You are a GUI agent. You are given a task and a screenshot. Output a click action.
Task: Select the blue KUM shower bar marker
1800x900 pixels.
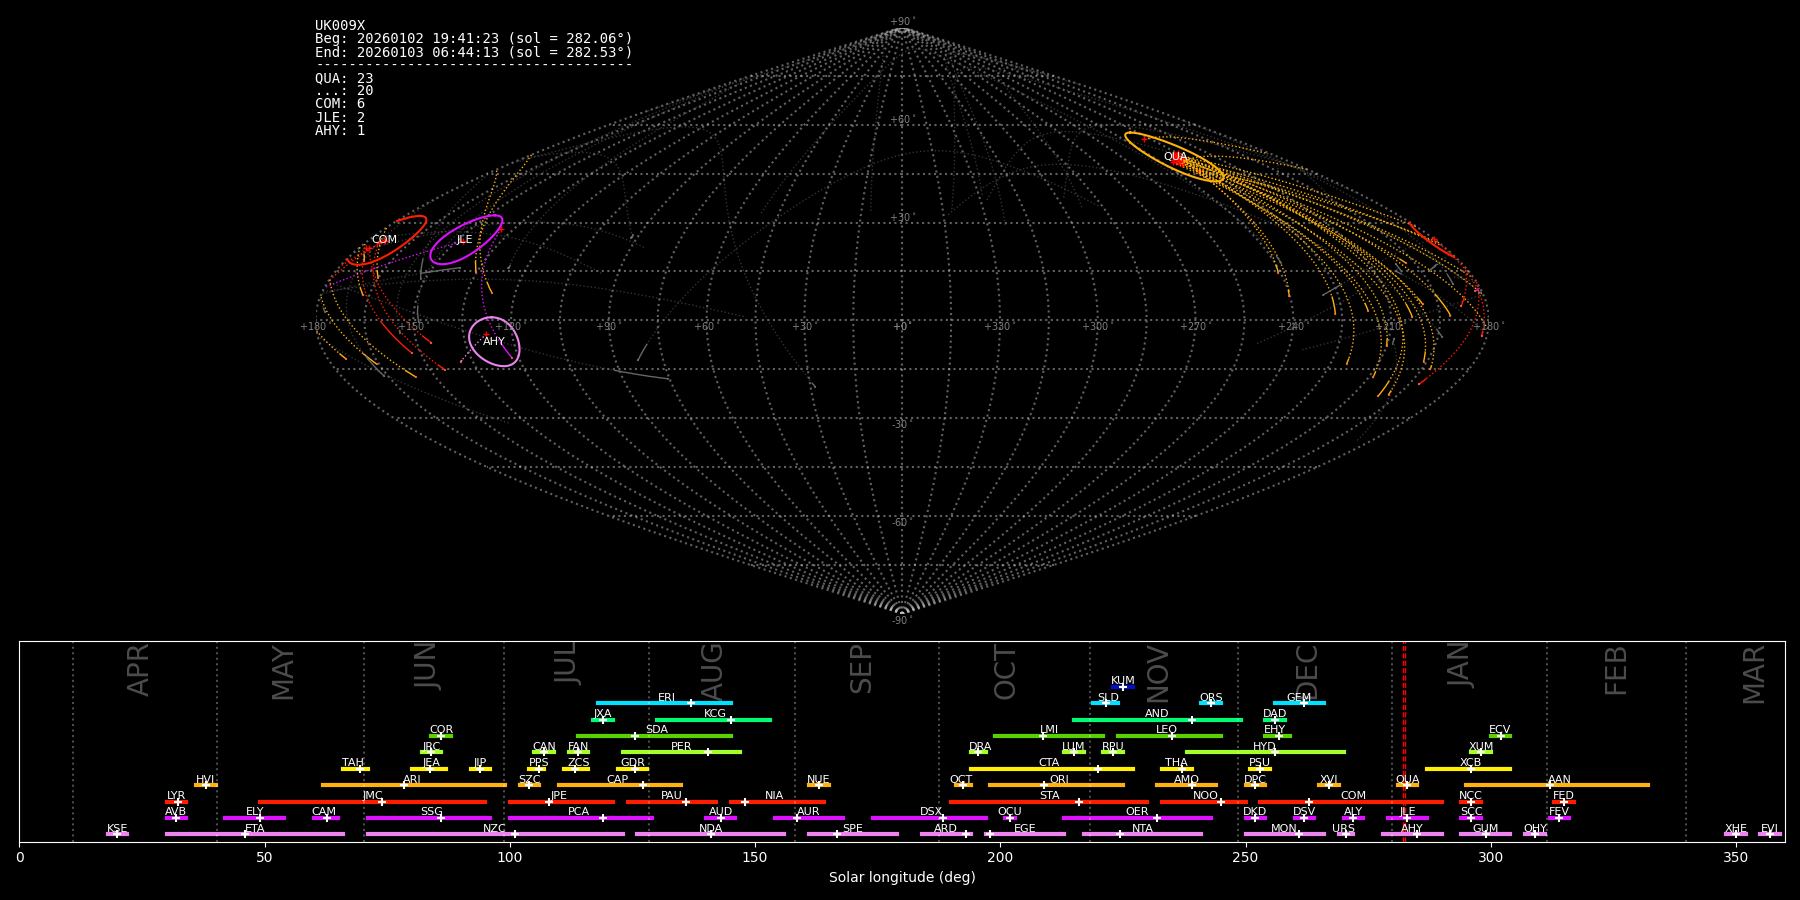pyautogui.click(x=1123, y=687)
